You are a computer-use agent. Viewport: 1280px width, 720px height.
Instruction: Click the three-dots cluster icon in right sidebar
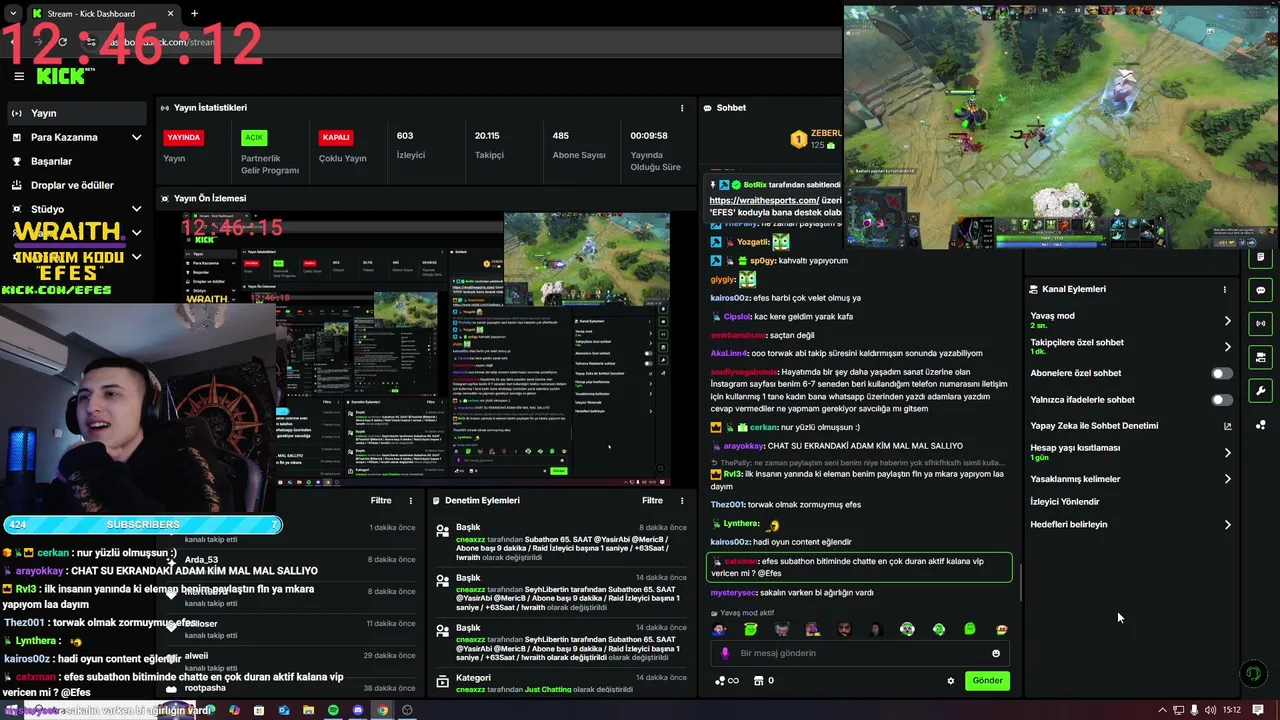coord(1261,425)
